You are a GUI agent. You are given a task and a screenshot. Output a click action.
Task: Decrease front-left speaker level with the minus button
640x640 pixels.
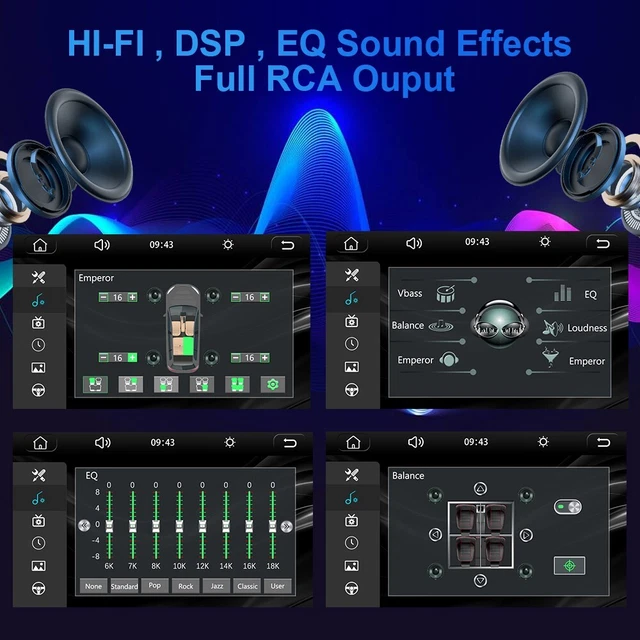click(104, 297)
